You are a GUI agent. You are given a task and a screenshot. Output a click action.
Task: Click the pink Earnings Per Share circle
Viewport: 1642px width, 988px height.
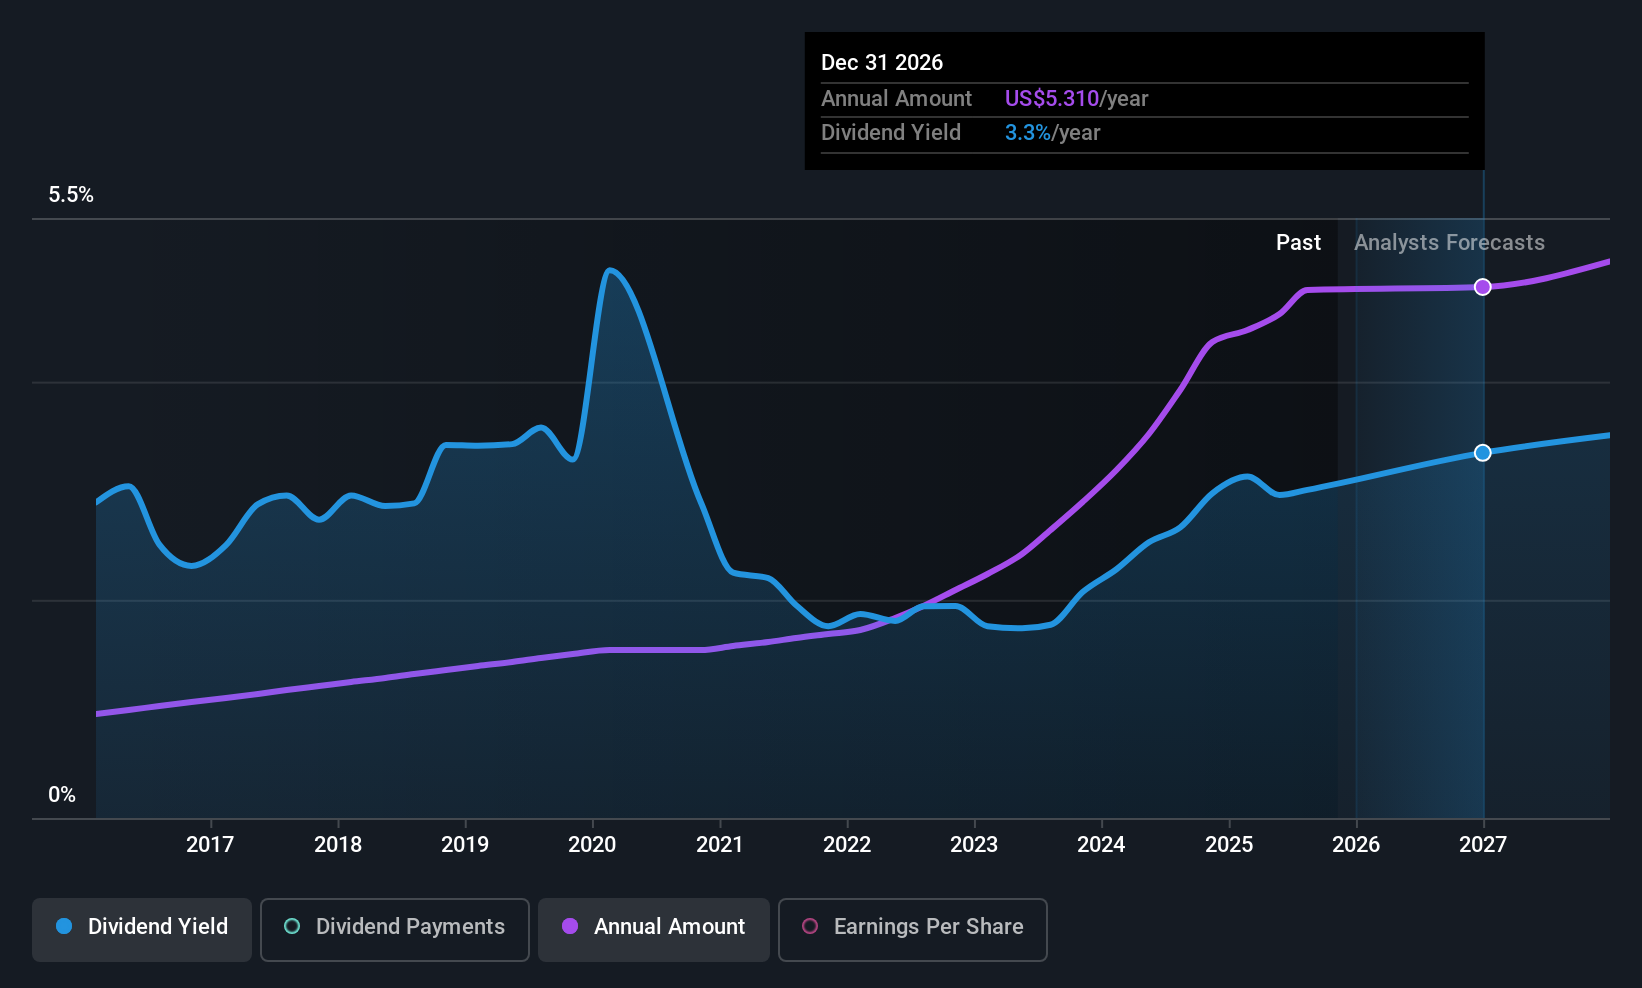coord(810,926)
